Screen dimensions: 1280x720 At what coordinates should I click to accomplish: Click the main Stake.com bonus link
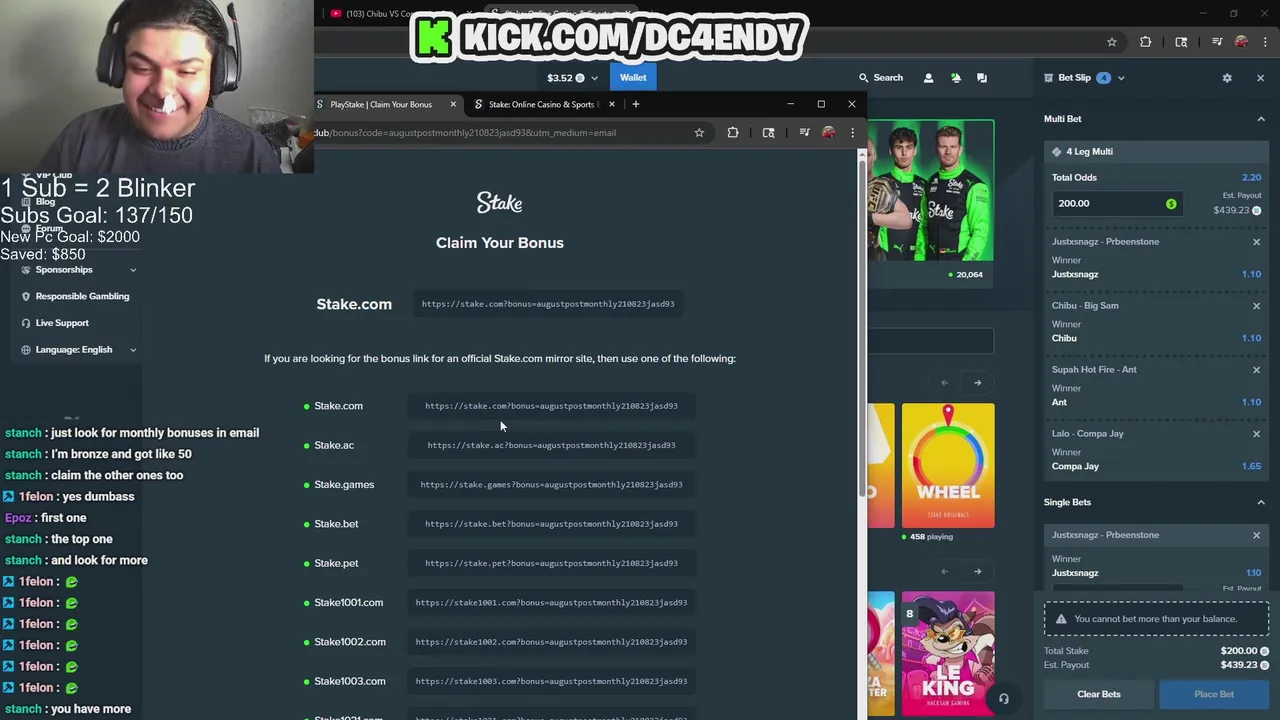[x=548, y=304]
